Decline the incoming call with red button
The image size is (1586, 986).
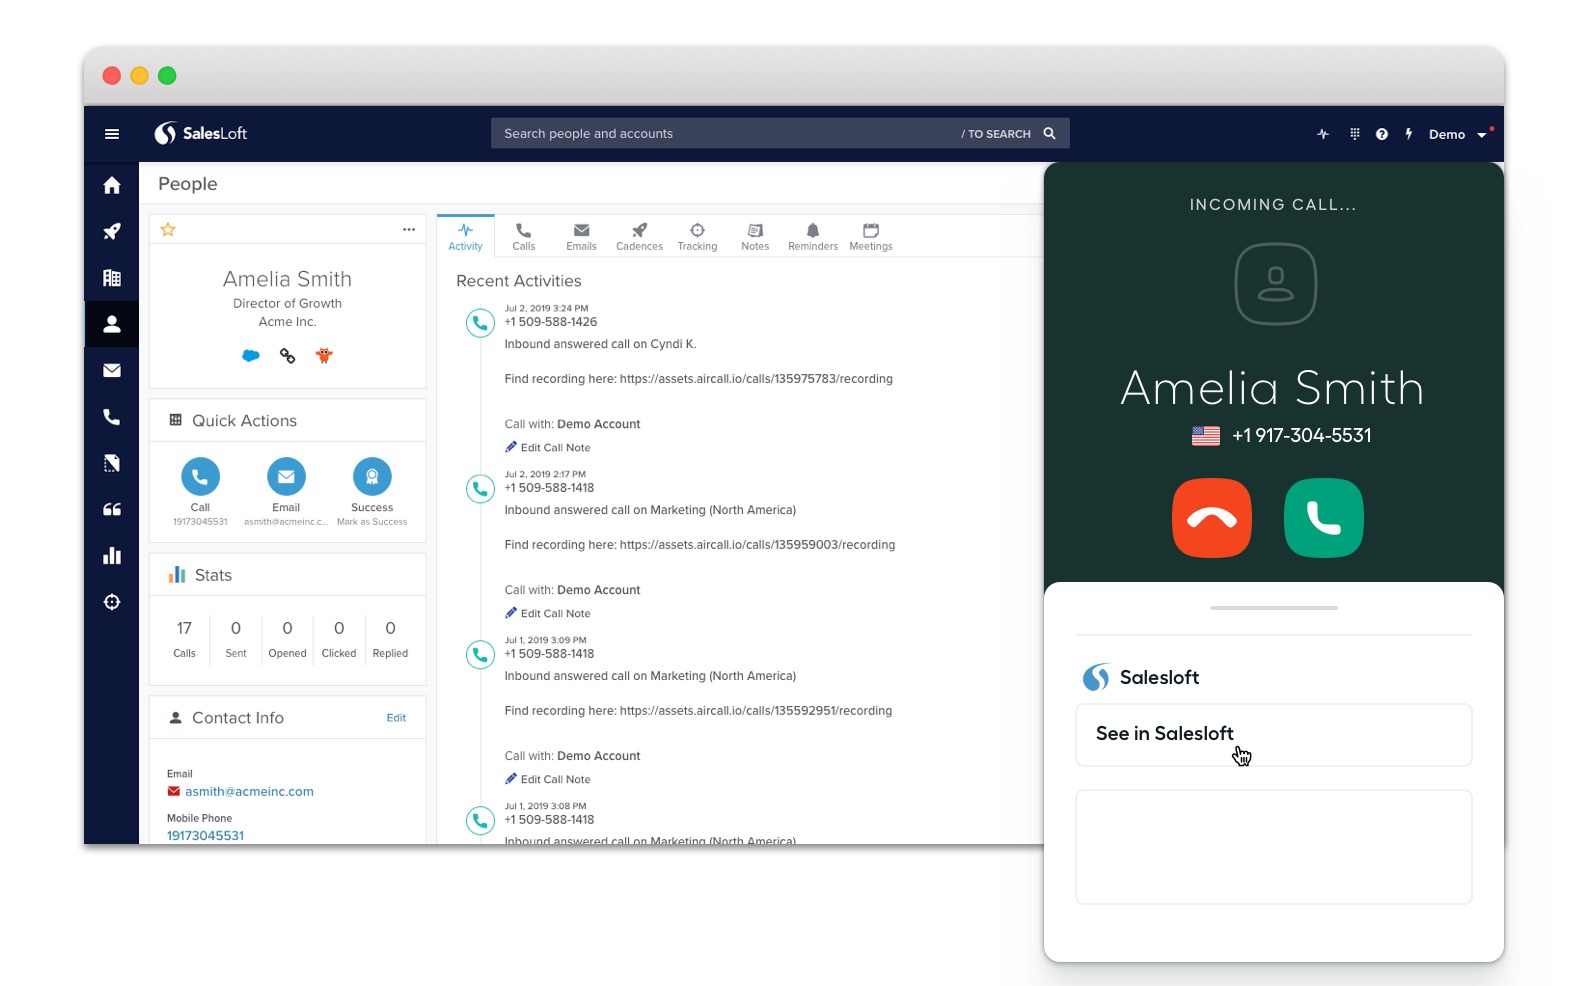click(x=1211, y=518)
